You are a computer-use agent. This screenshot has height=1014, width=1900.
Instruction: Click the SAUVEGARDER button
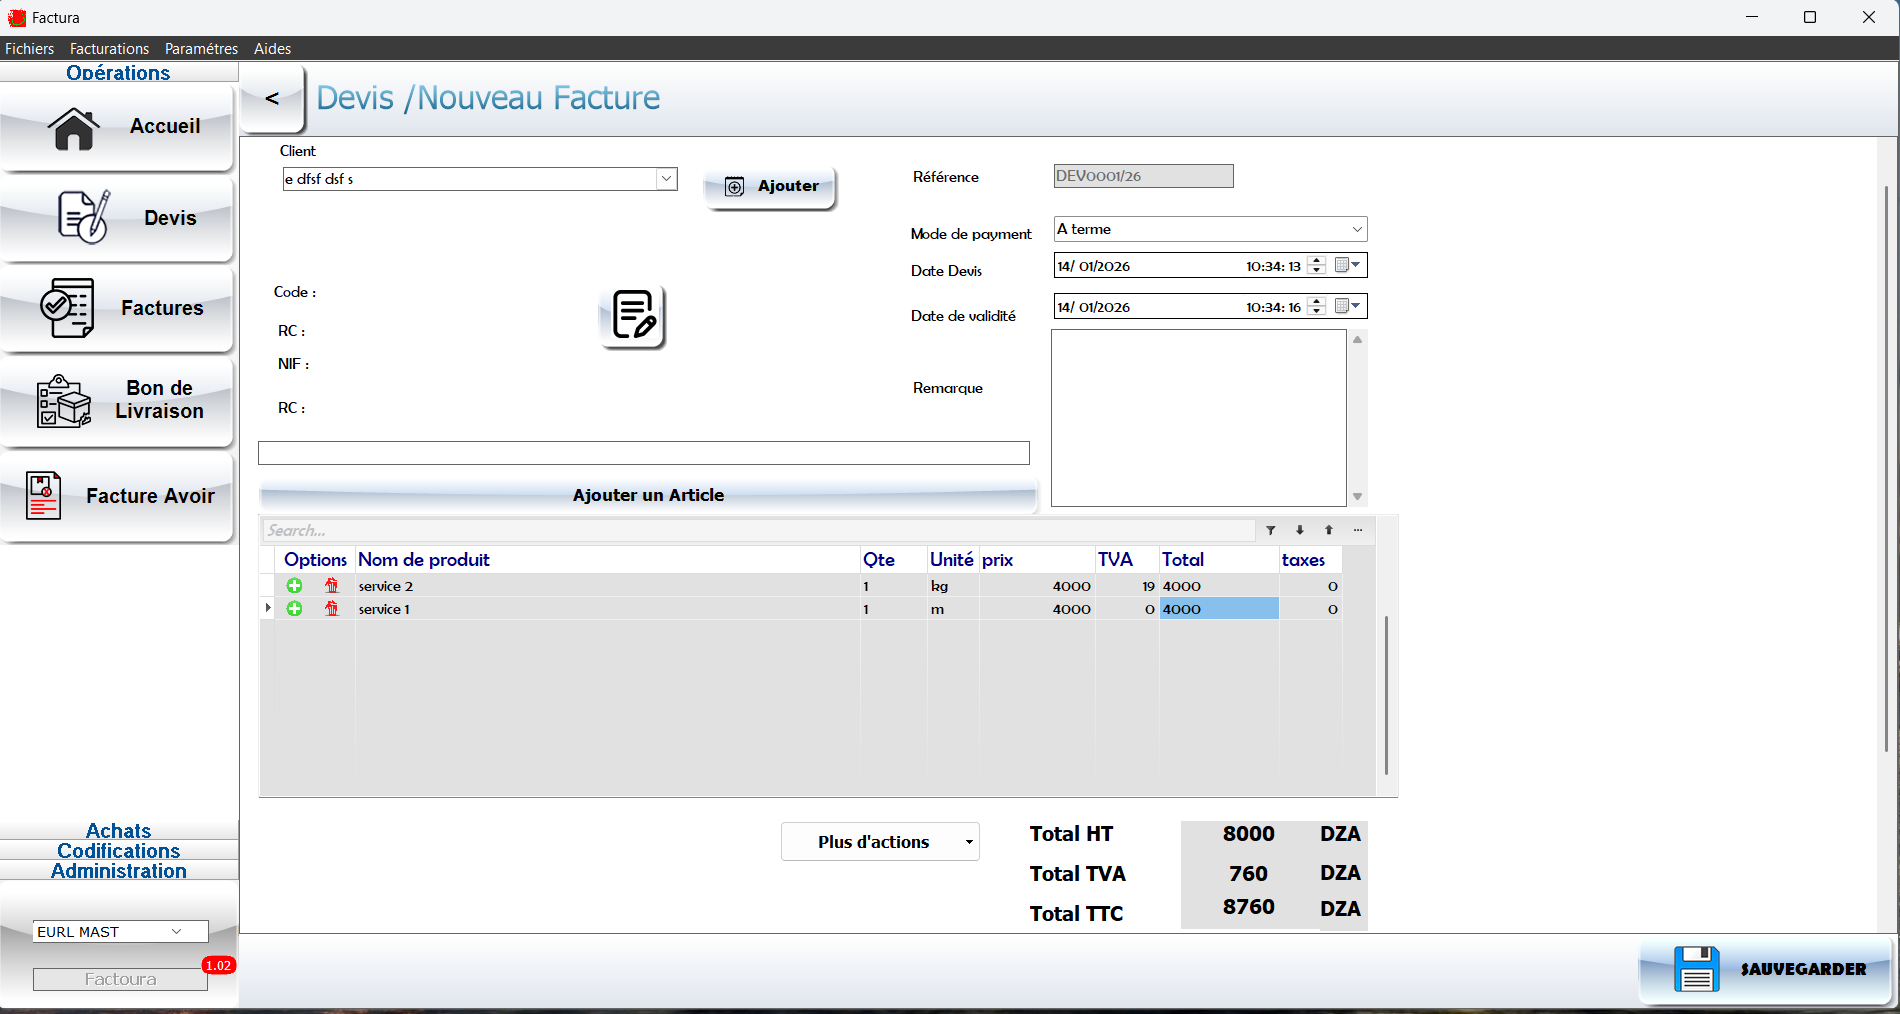(x=1767, y=968)
